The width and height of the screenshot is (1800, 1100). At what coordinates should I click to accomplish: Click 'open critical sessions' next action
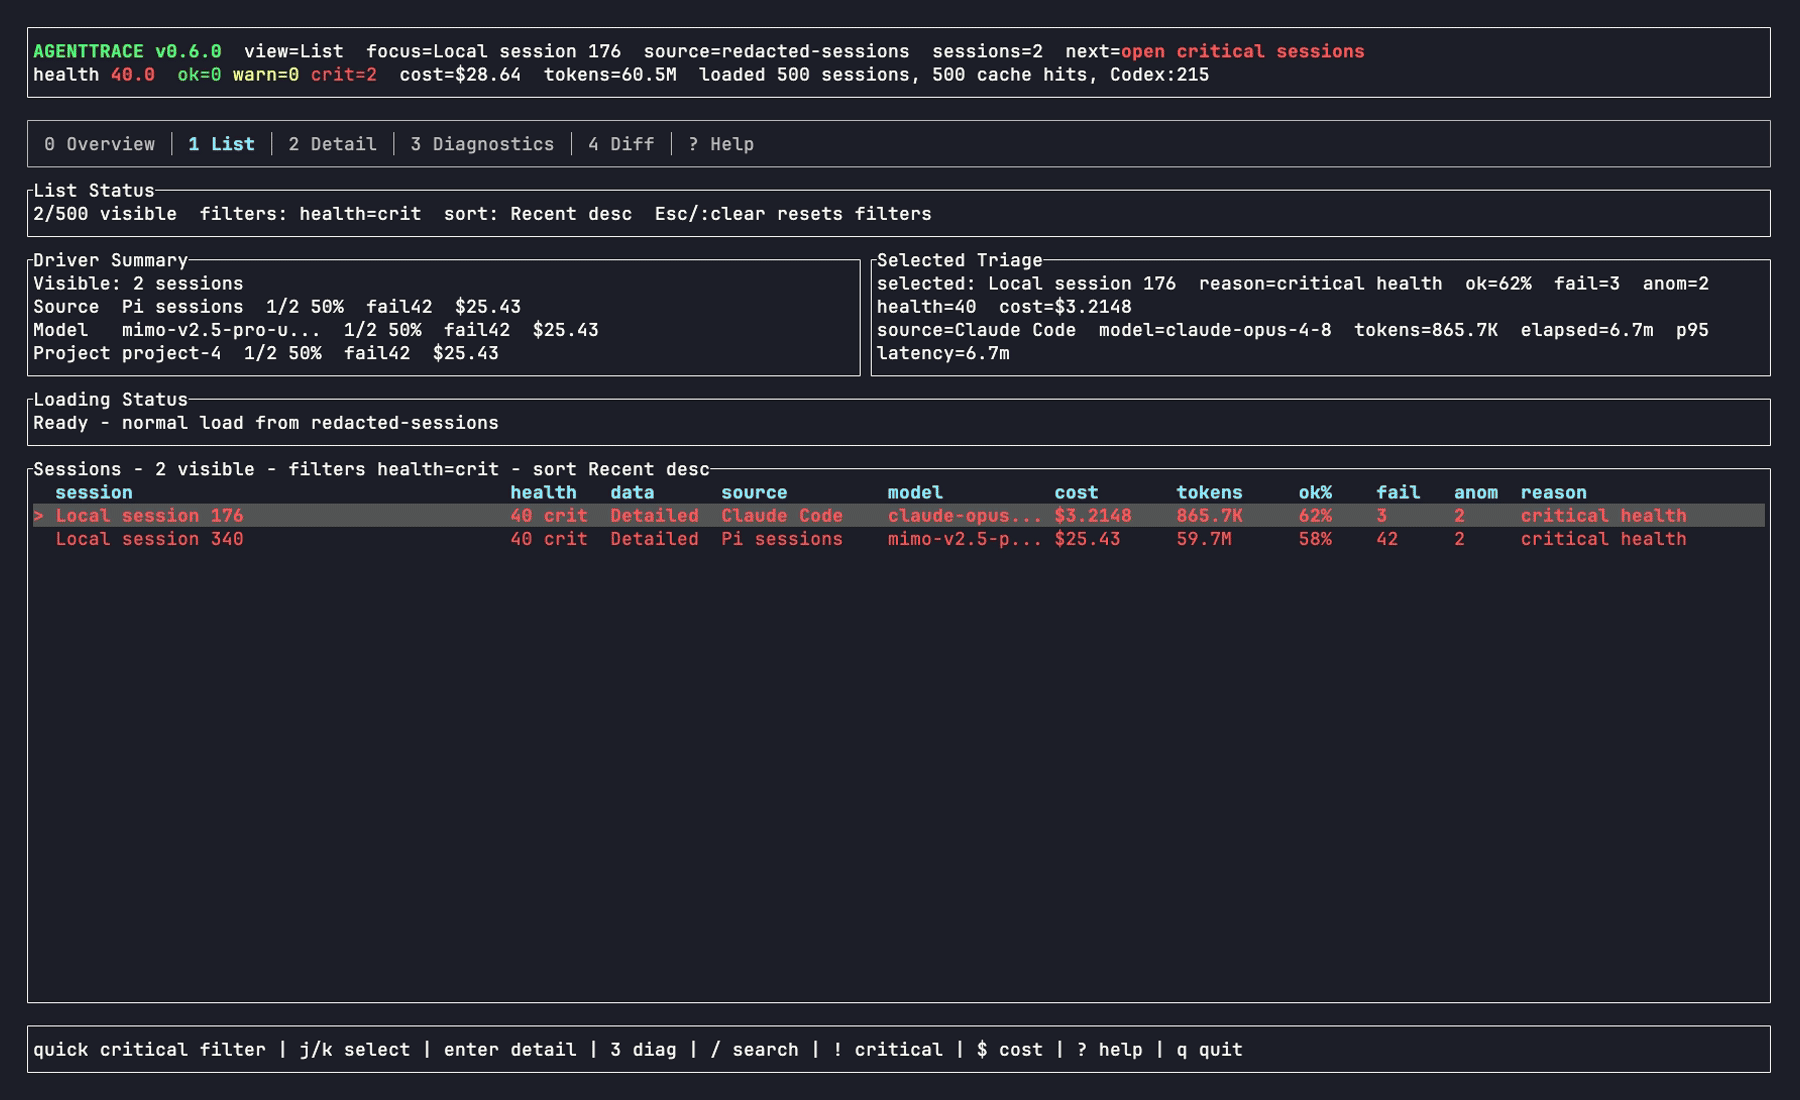point(1242,51)
